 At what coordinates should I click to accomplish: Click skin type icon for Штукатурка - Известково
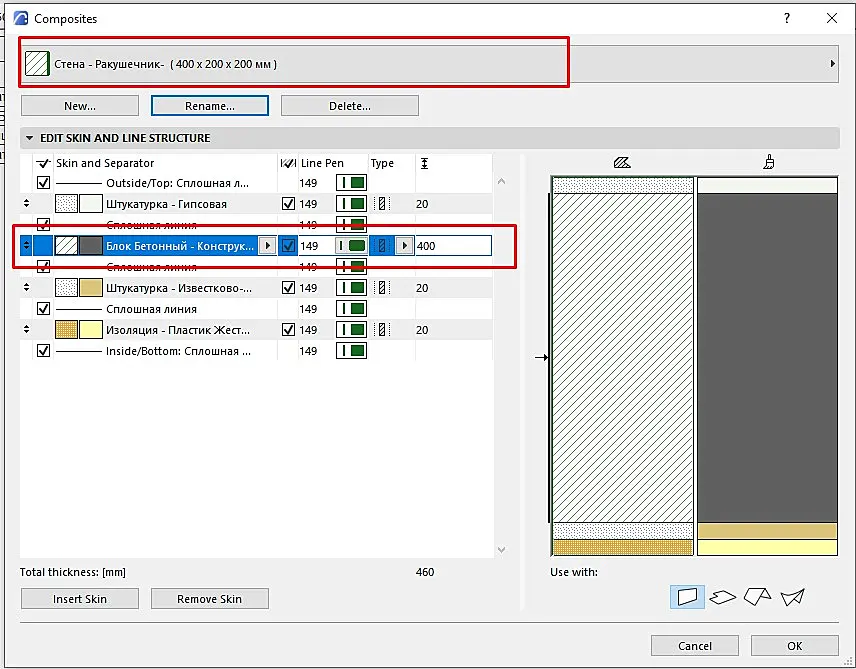pos(382,288)
